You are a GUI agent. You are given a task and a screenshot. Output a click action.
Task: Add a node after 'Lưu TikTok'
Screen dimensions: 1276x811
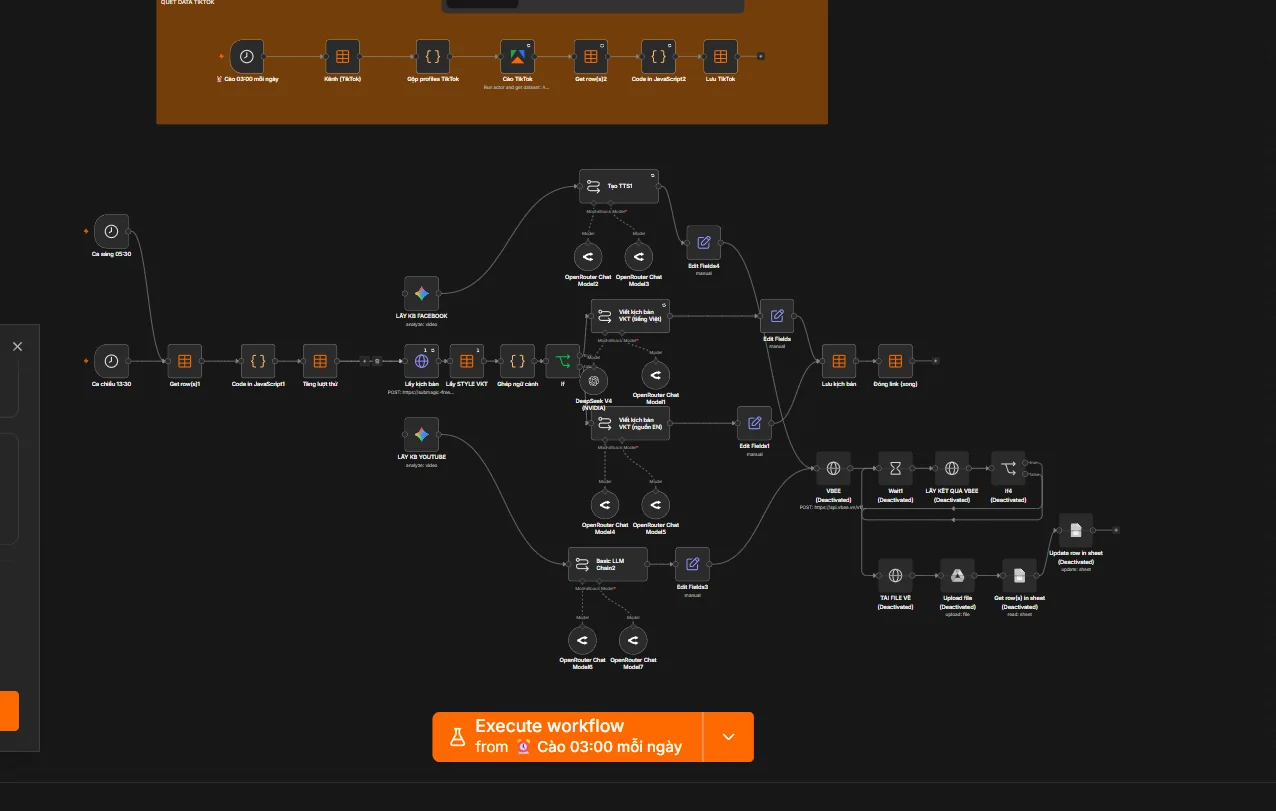(761, 56)
